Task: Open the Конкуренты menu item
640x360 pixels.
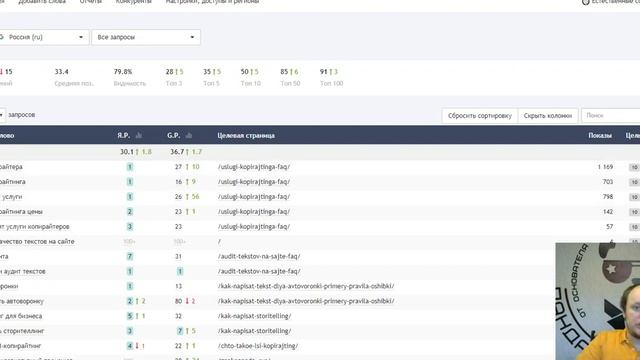Action: pos(133,2)
